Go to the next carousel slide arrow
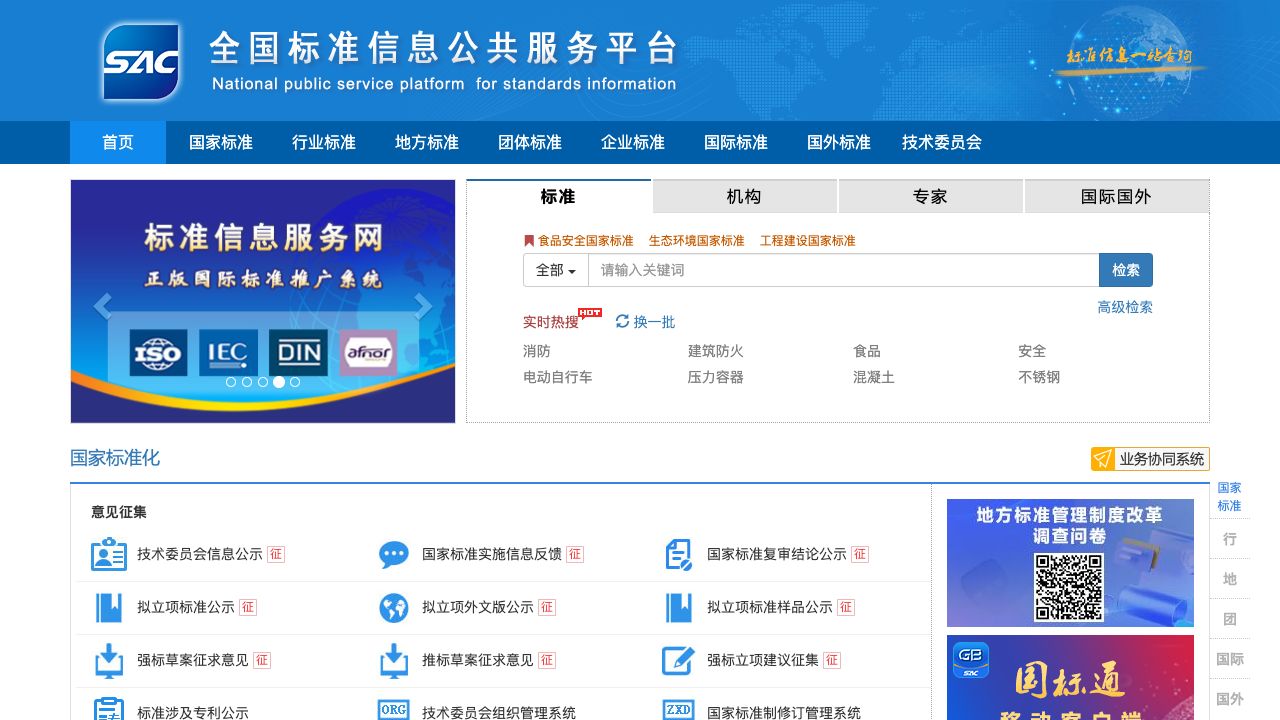The height and width of the screenshot is (720, 1280). click(x=423, y=307)
